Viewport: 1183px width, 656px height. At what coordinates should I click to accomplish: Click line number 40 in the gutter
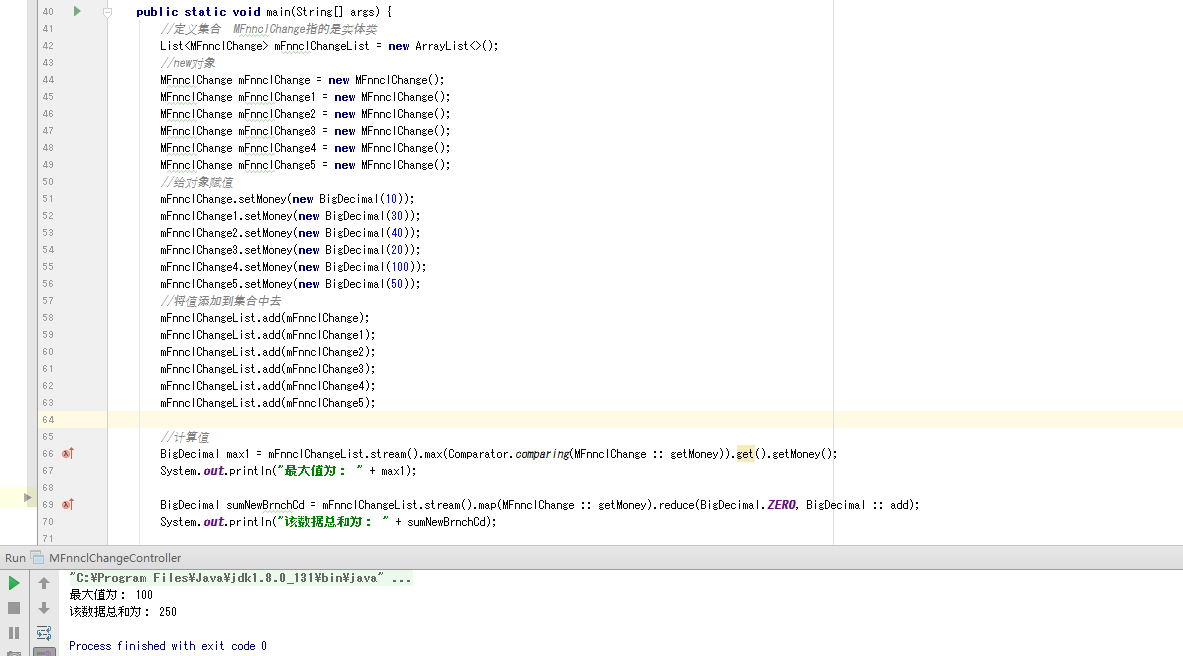48,12
